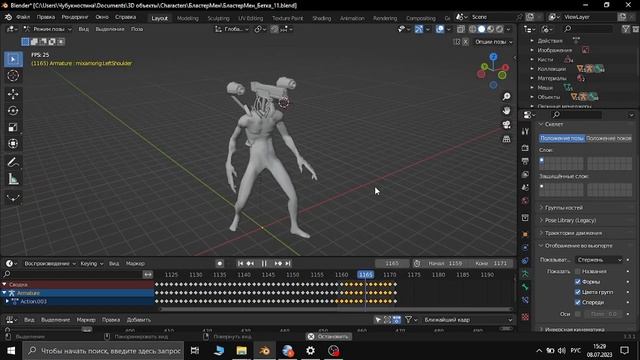Switch perspective/orthographic grid icon

(506, 139)
